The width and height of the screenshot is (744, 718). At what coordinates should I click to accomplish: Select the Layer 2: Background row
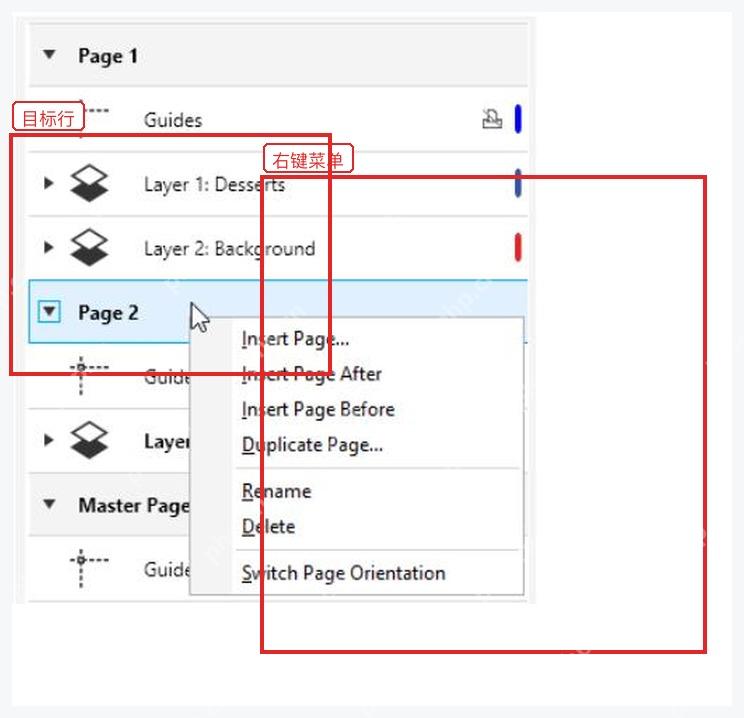[x=278, y=248]
